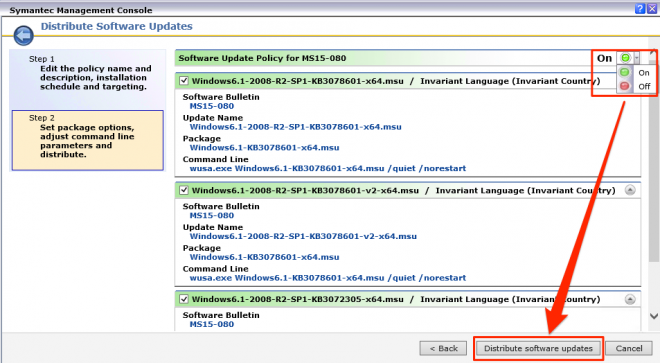Click the Distribute software updates button
This screenshot has width=660, height=363.
pyautogui.click(x=538, y=348)
